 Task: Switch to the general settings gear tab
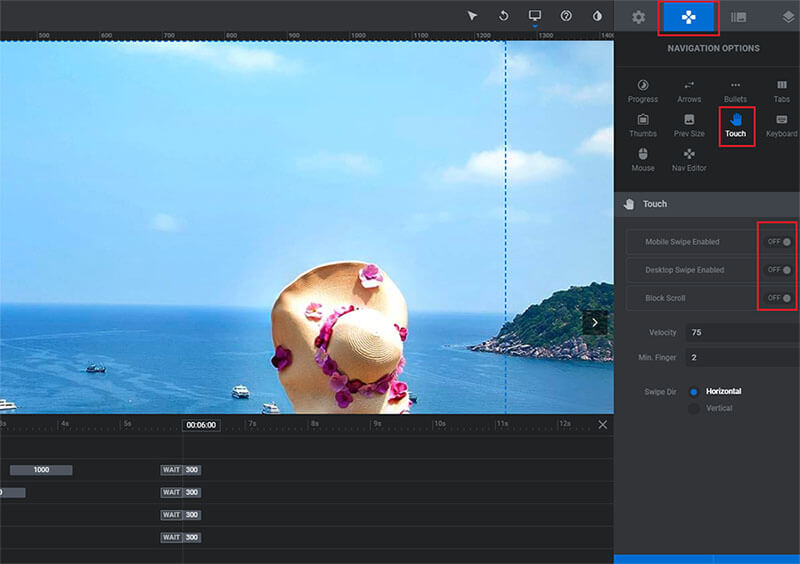638,17
